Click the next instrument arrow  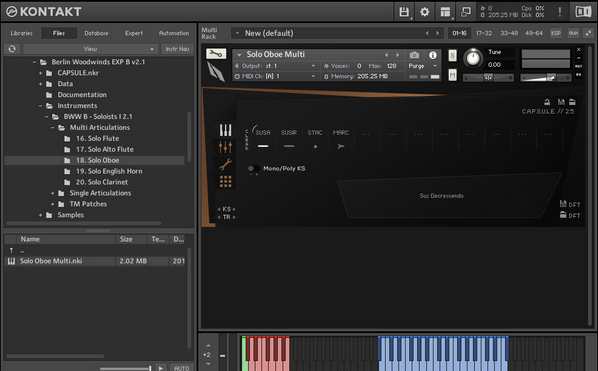click(x=397, y=55)
